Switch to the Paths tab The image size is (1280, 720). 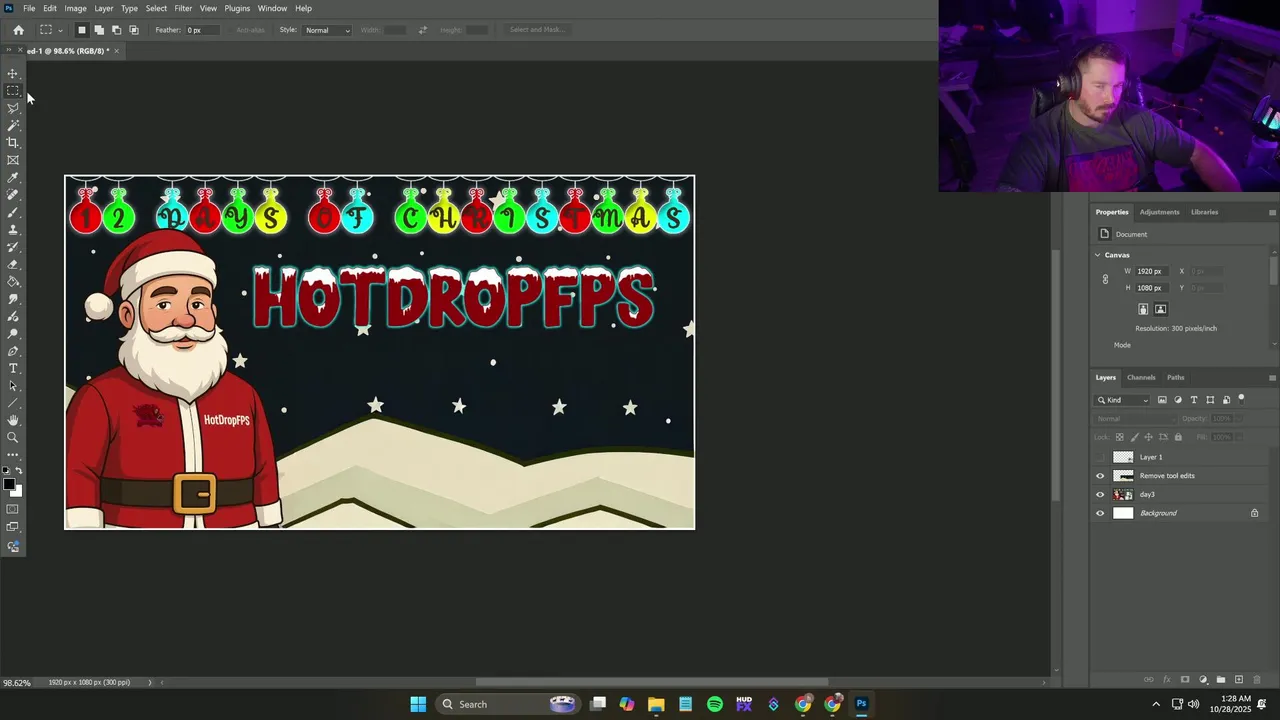(x=1176, y=378)
